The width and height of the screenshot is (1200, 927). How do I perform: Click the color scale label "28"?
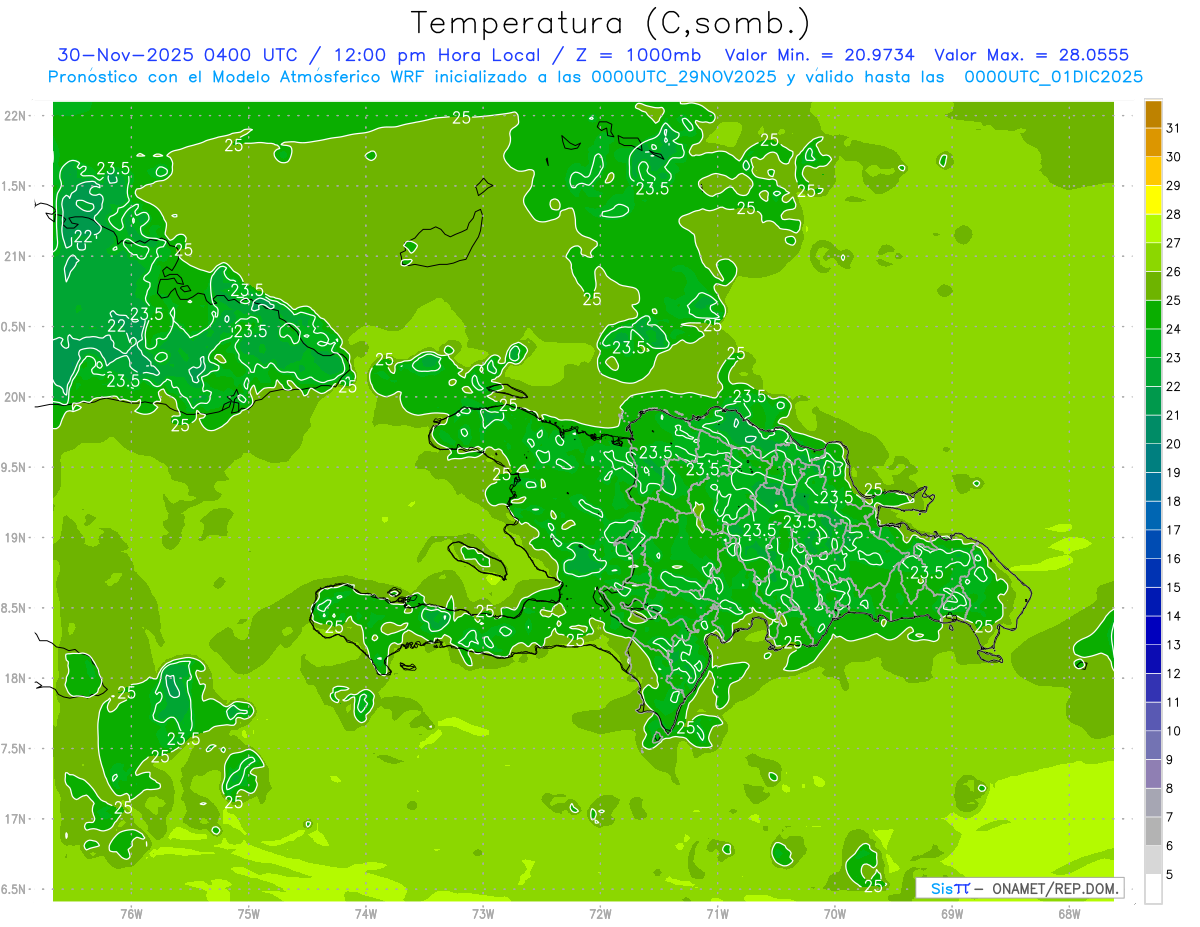click(1173, 214)
